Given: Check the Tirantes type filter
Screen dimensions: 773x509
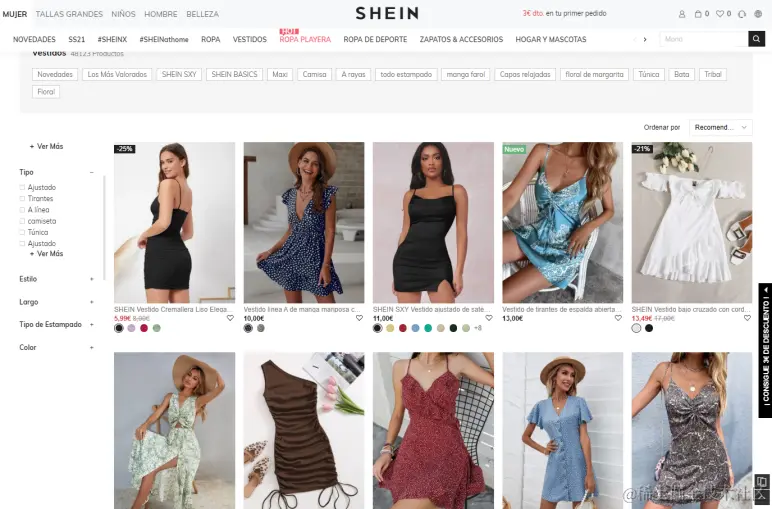Looking at the screenshot, I should pyautogui.click(x=22, y=198).
